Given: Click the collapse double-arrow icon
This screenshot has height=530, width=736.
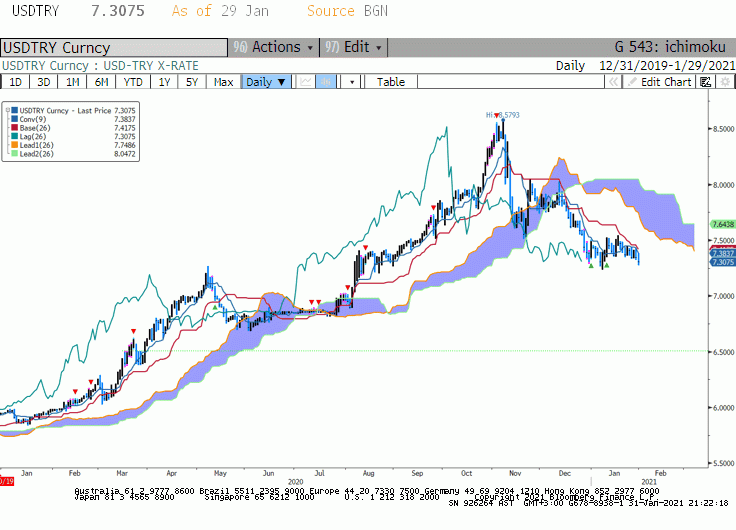Looking at the screenshot, I should [613, 82].
